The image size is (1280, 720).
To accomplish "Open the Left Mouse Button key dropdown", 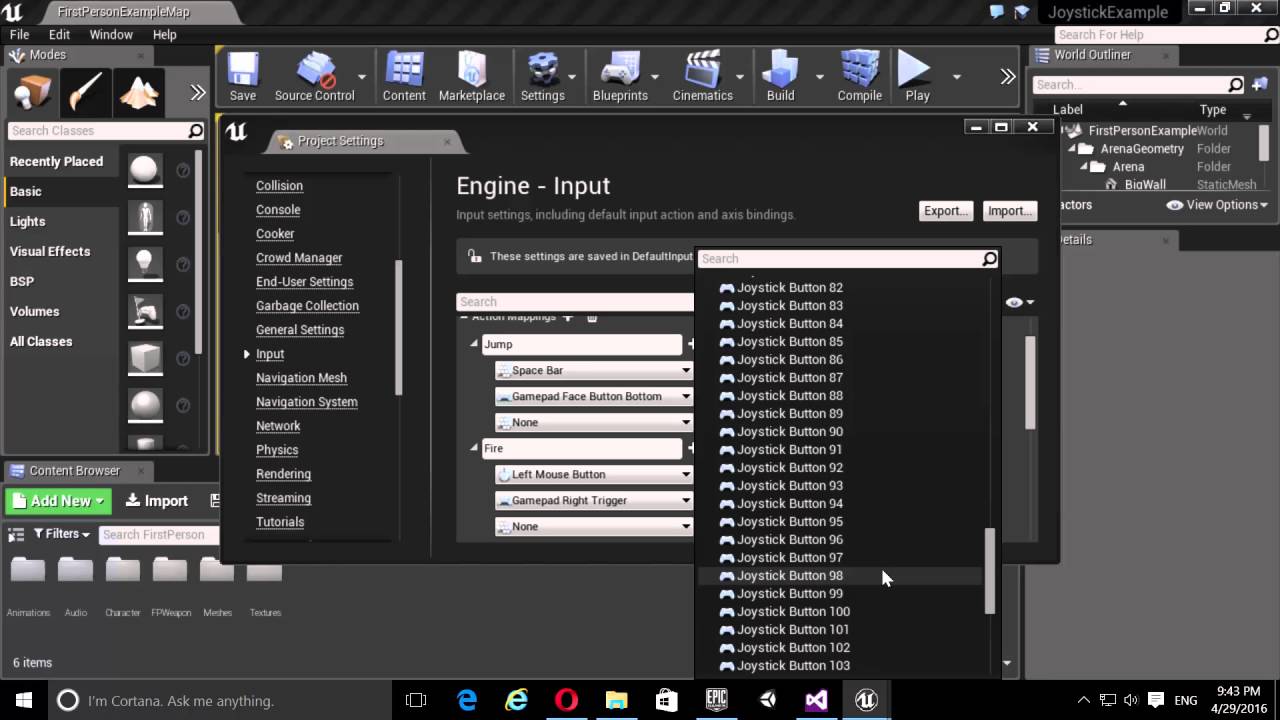I will pos(594,474).
